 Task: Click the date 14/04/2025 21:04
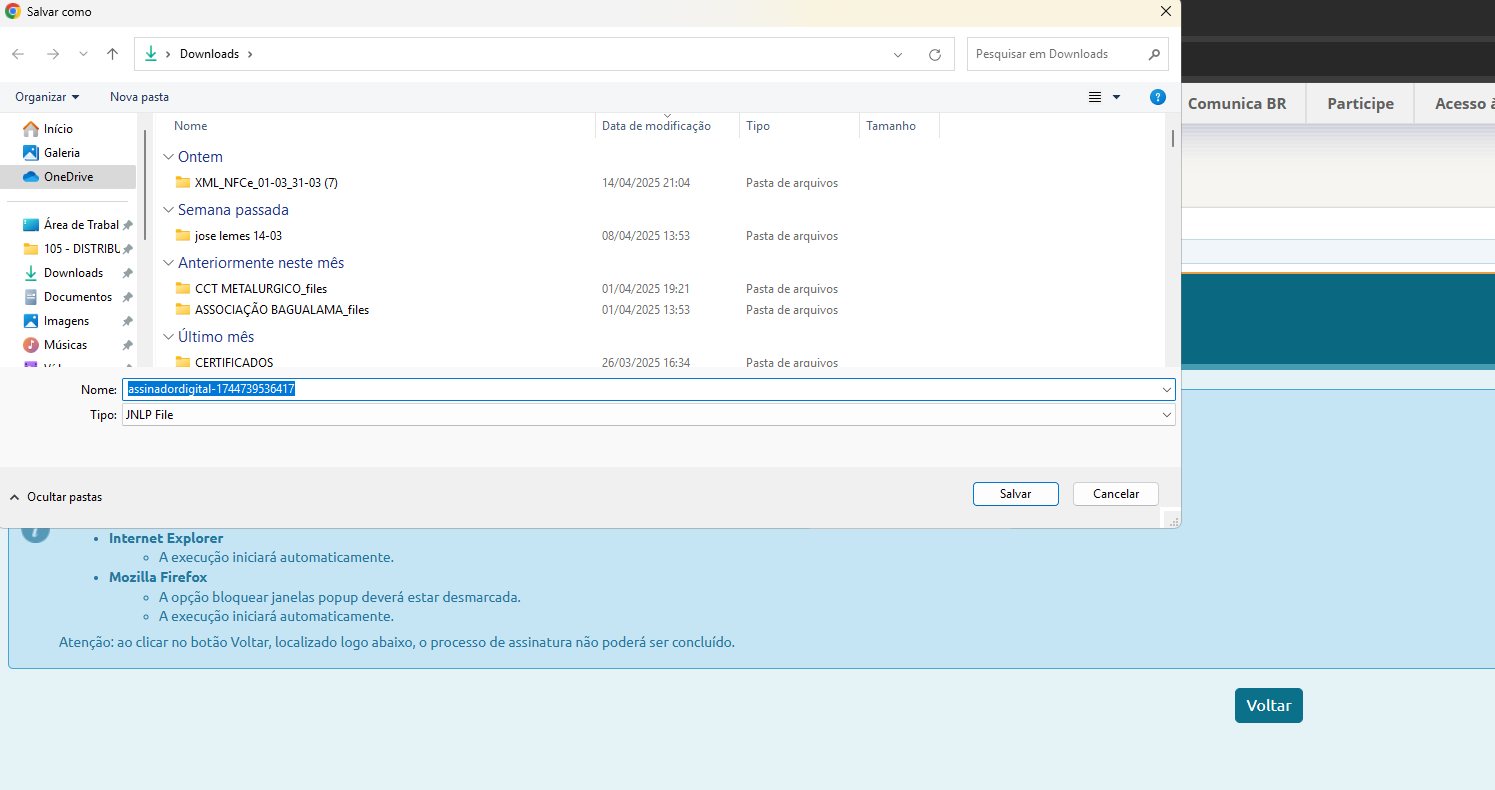coord(646,183)
